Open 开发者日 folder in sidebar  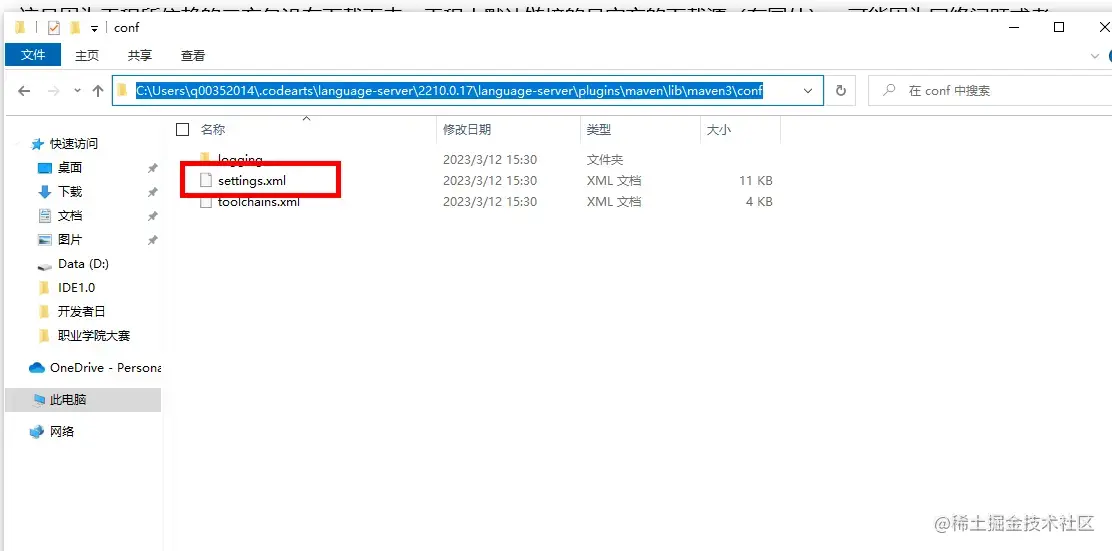coord(82,311)
